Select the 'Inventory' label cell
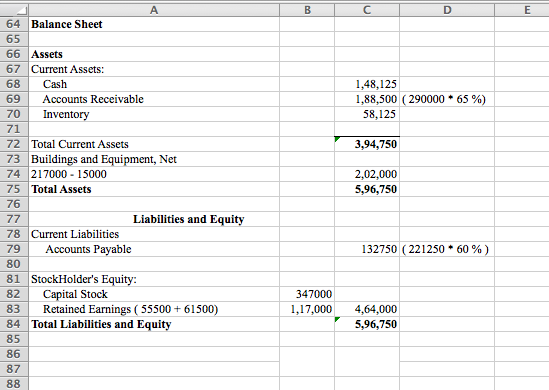 154,114
